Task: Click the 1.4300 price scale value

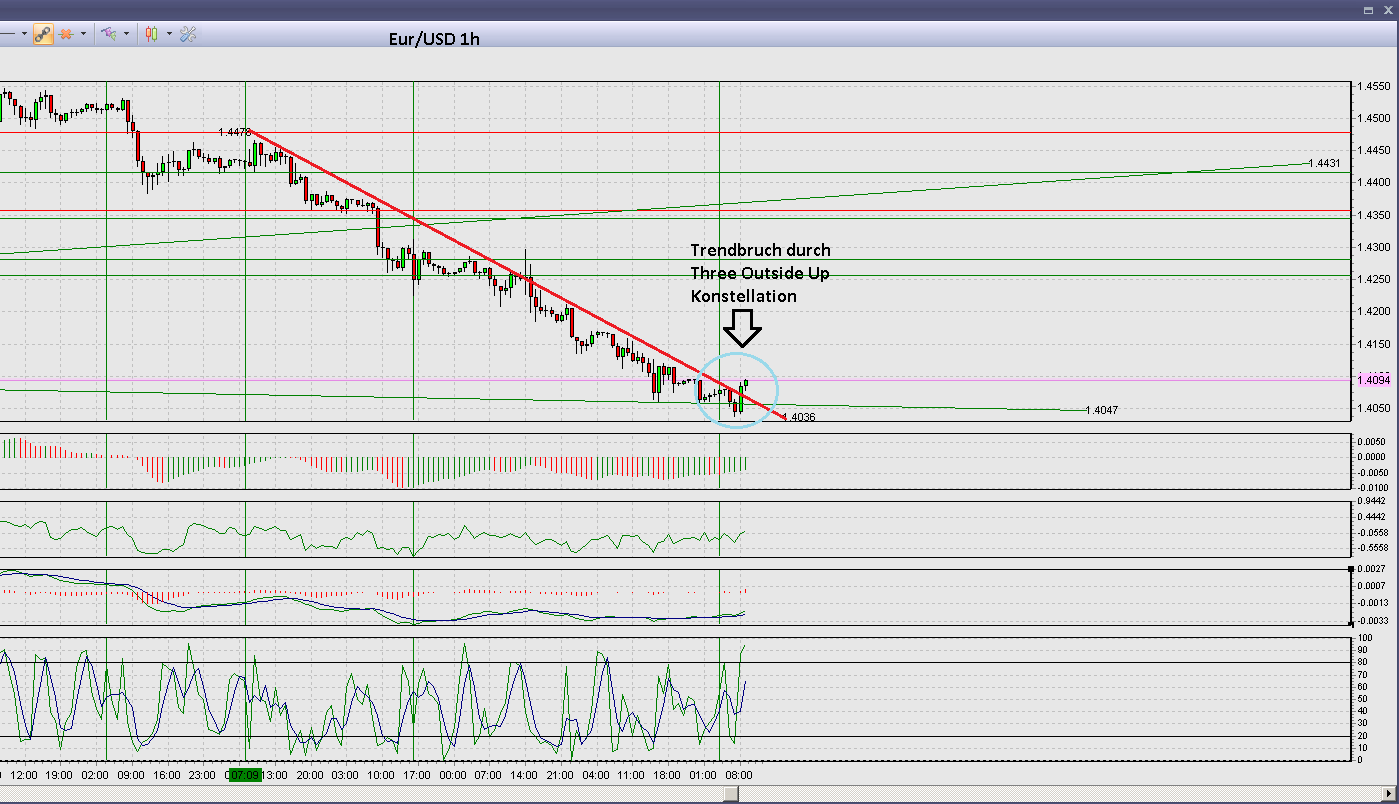Action: [x=1372, y=247]
